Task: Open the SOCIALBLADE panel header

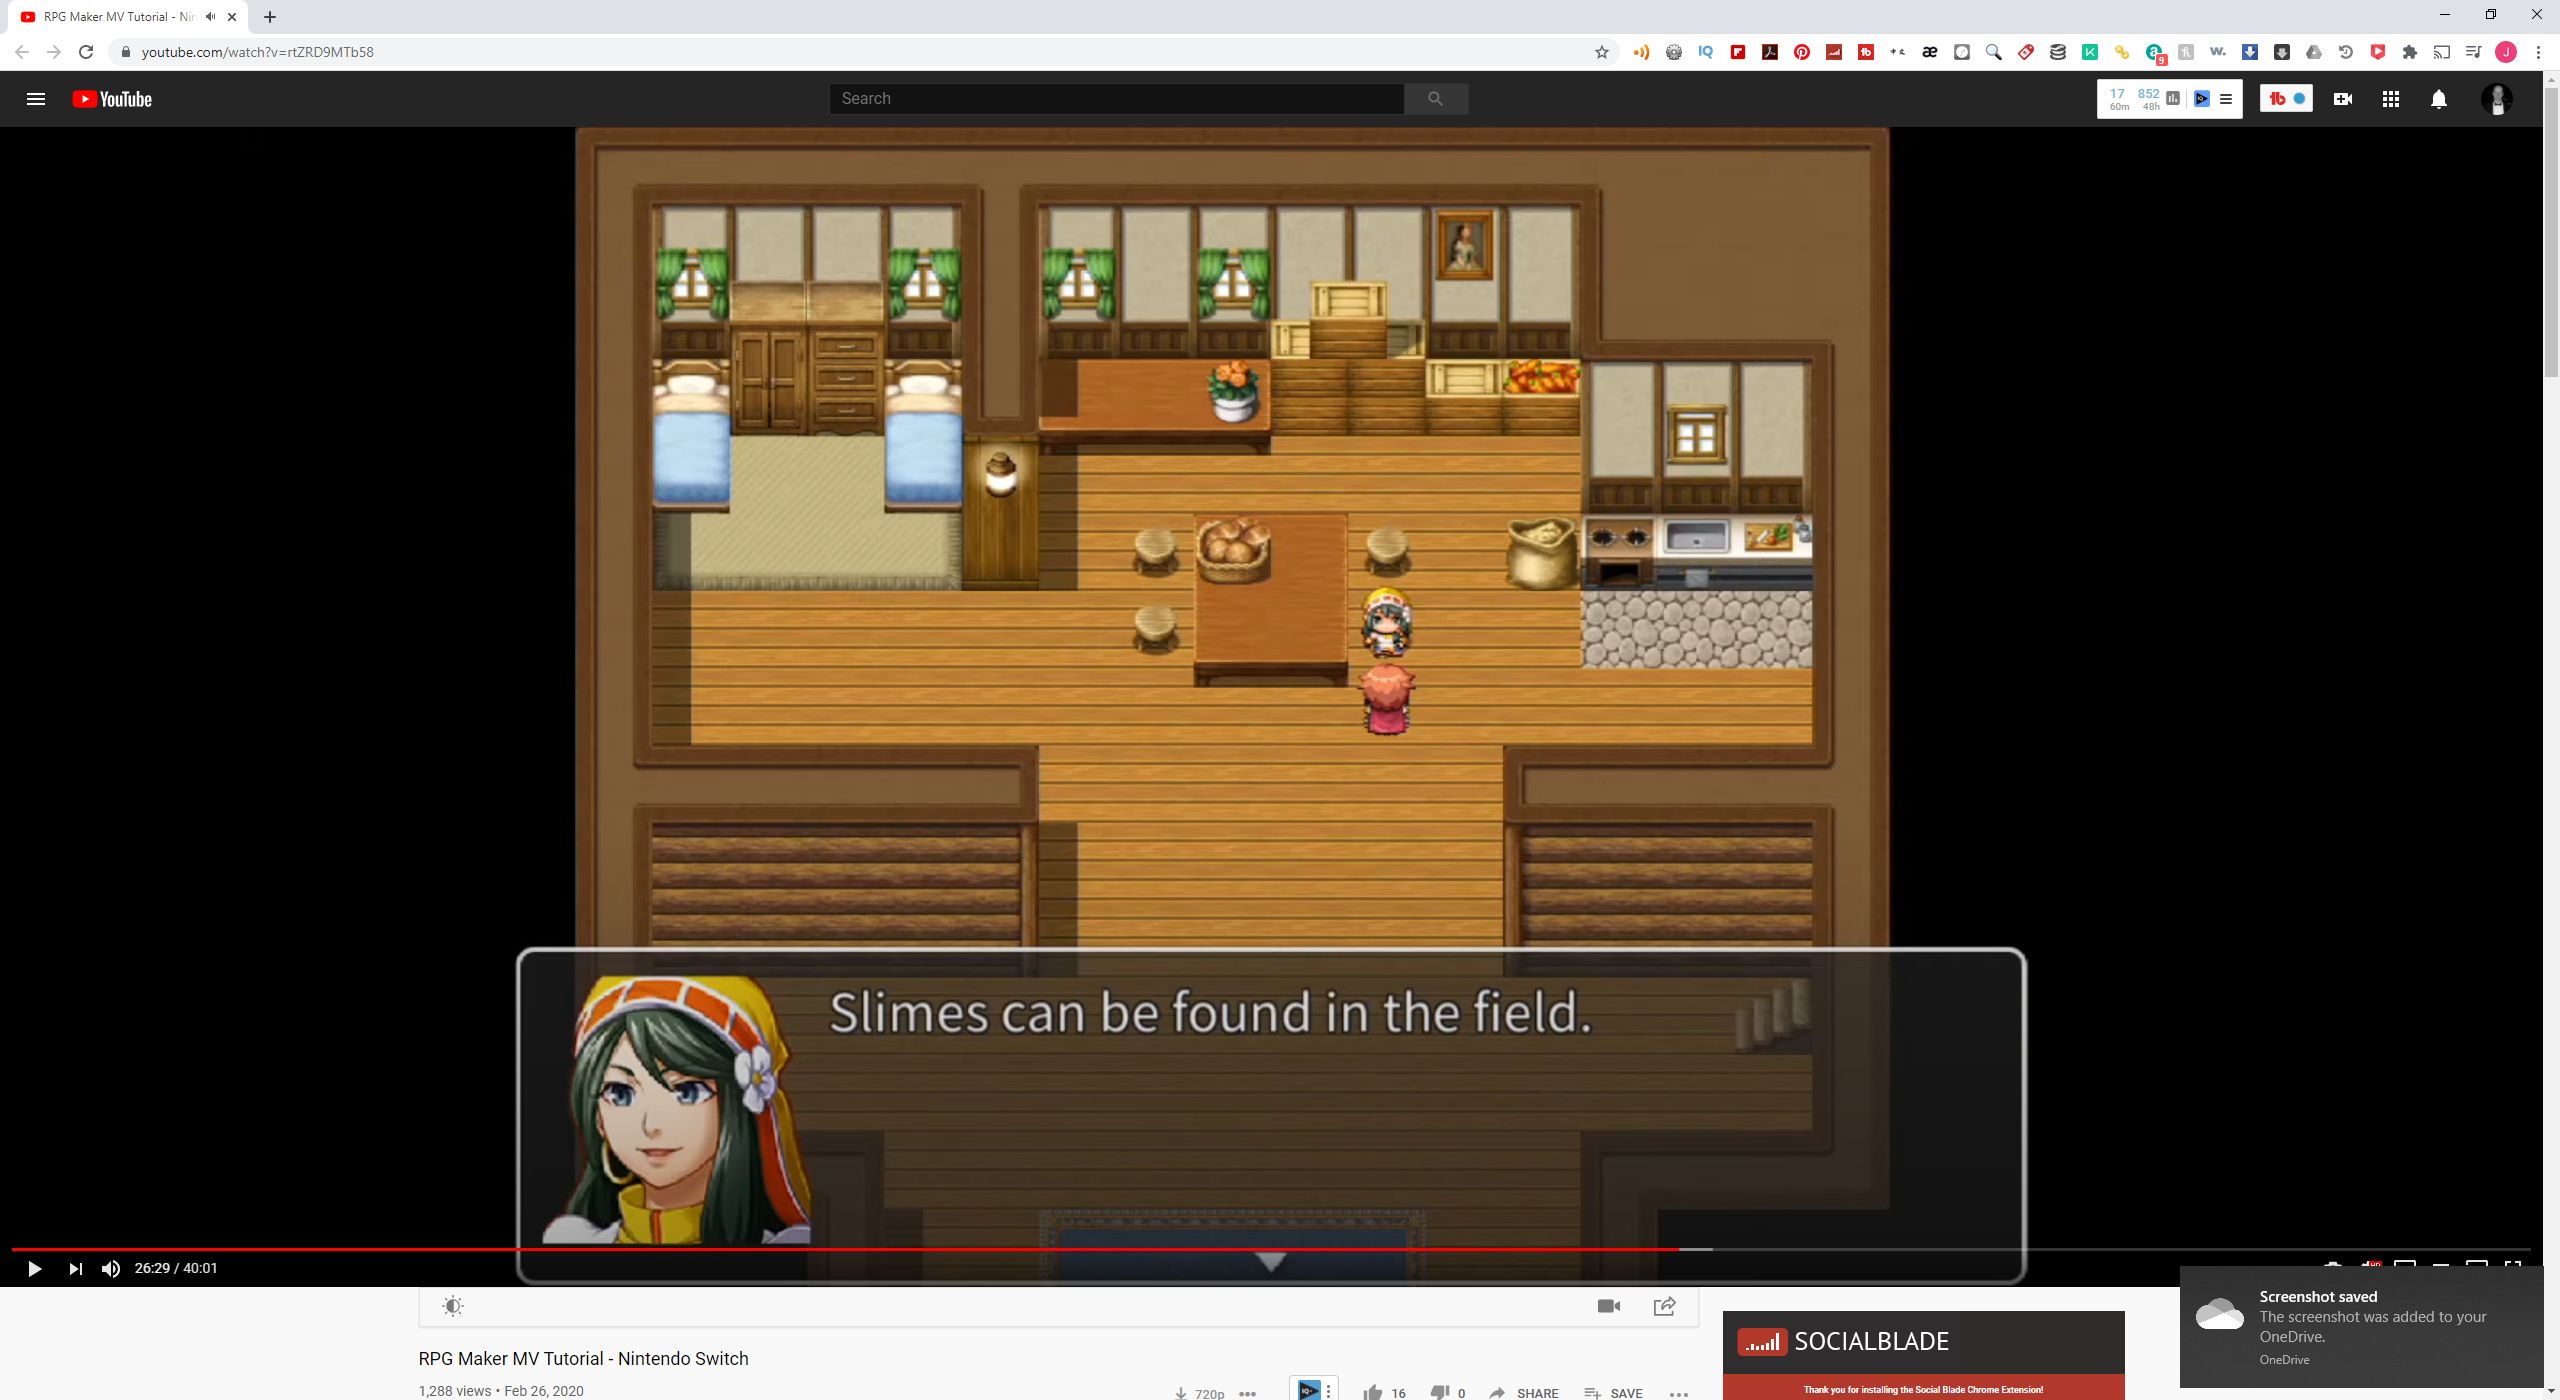Action: point(1923,1342)
